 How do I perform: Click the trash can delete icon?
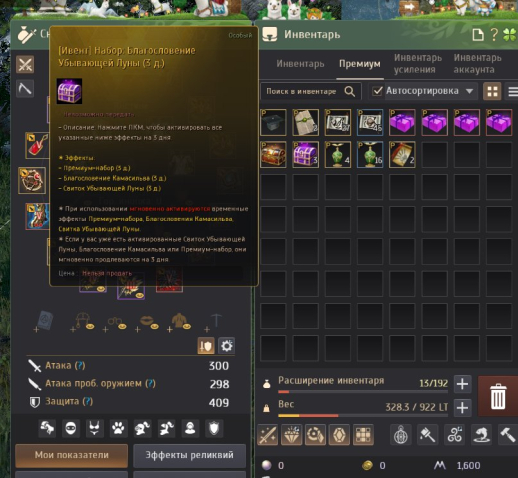click(x=498, y=396)
